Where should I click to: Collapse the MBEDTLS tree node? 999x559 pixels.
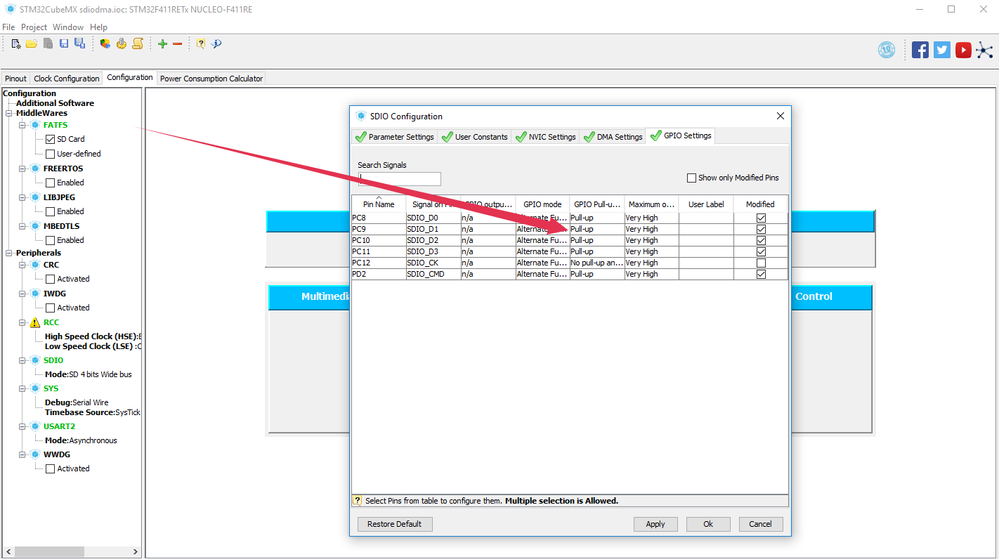tap(22, 226)
